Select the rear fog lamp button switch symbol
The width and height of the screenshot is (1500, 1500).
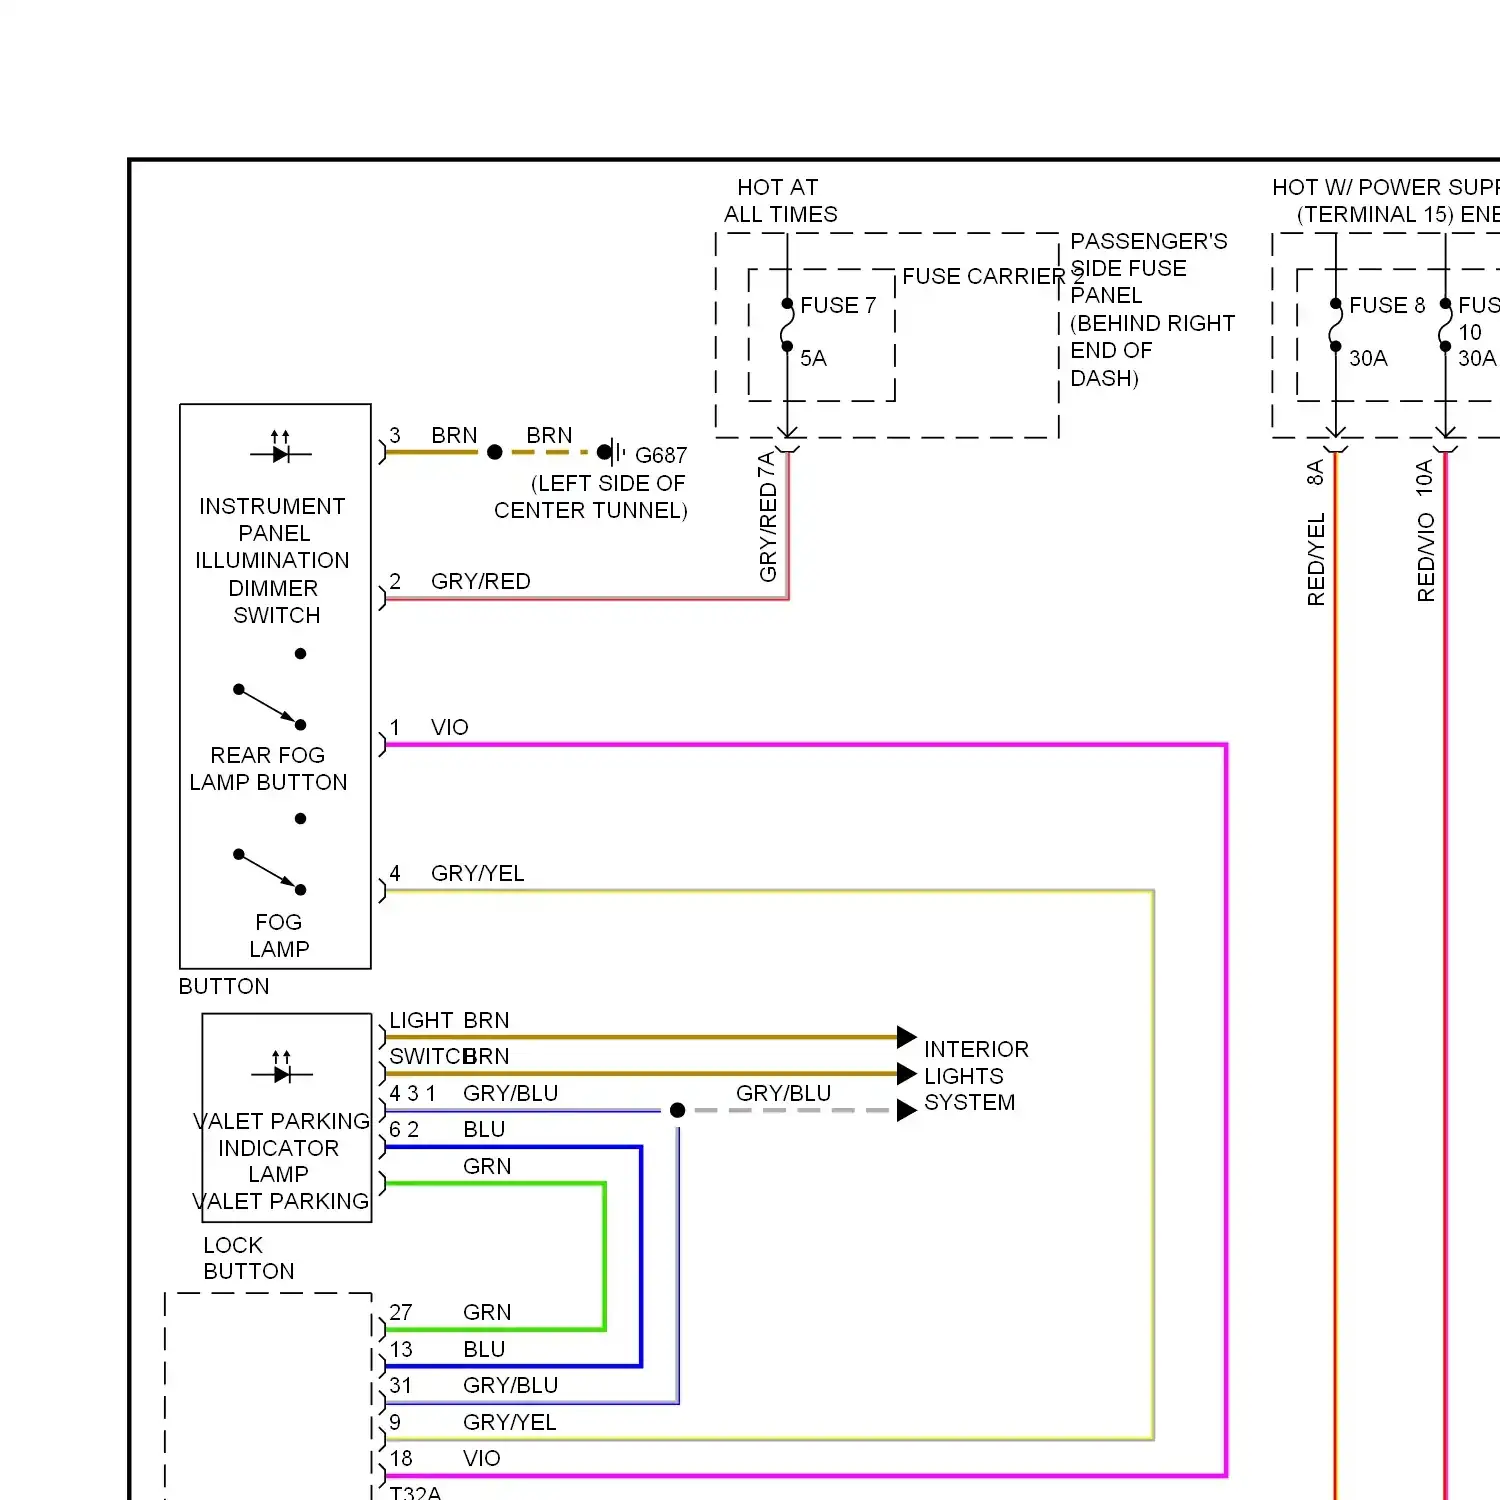270,690
